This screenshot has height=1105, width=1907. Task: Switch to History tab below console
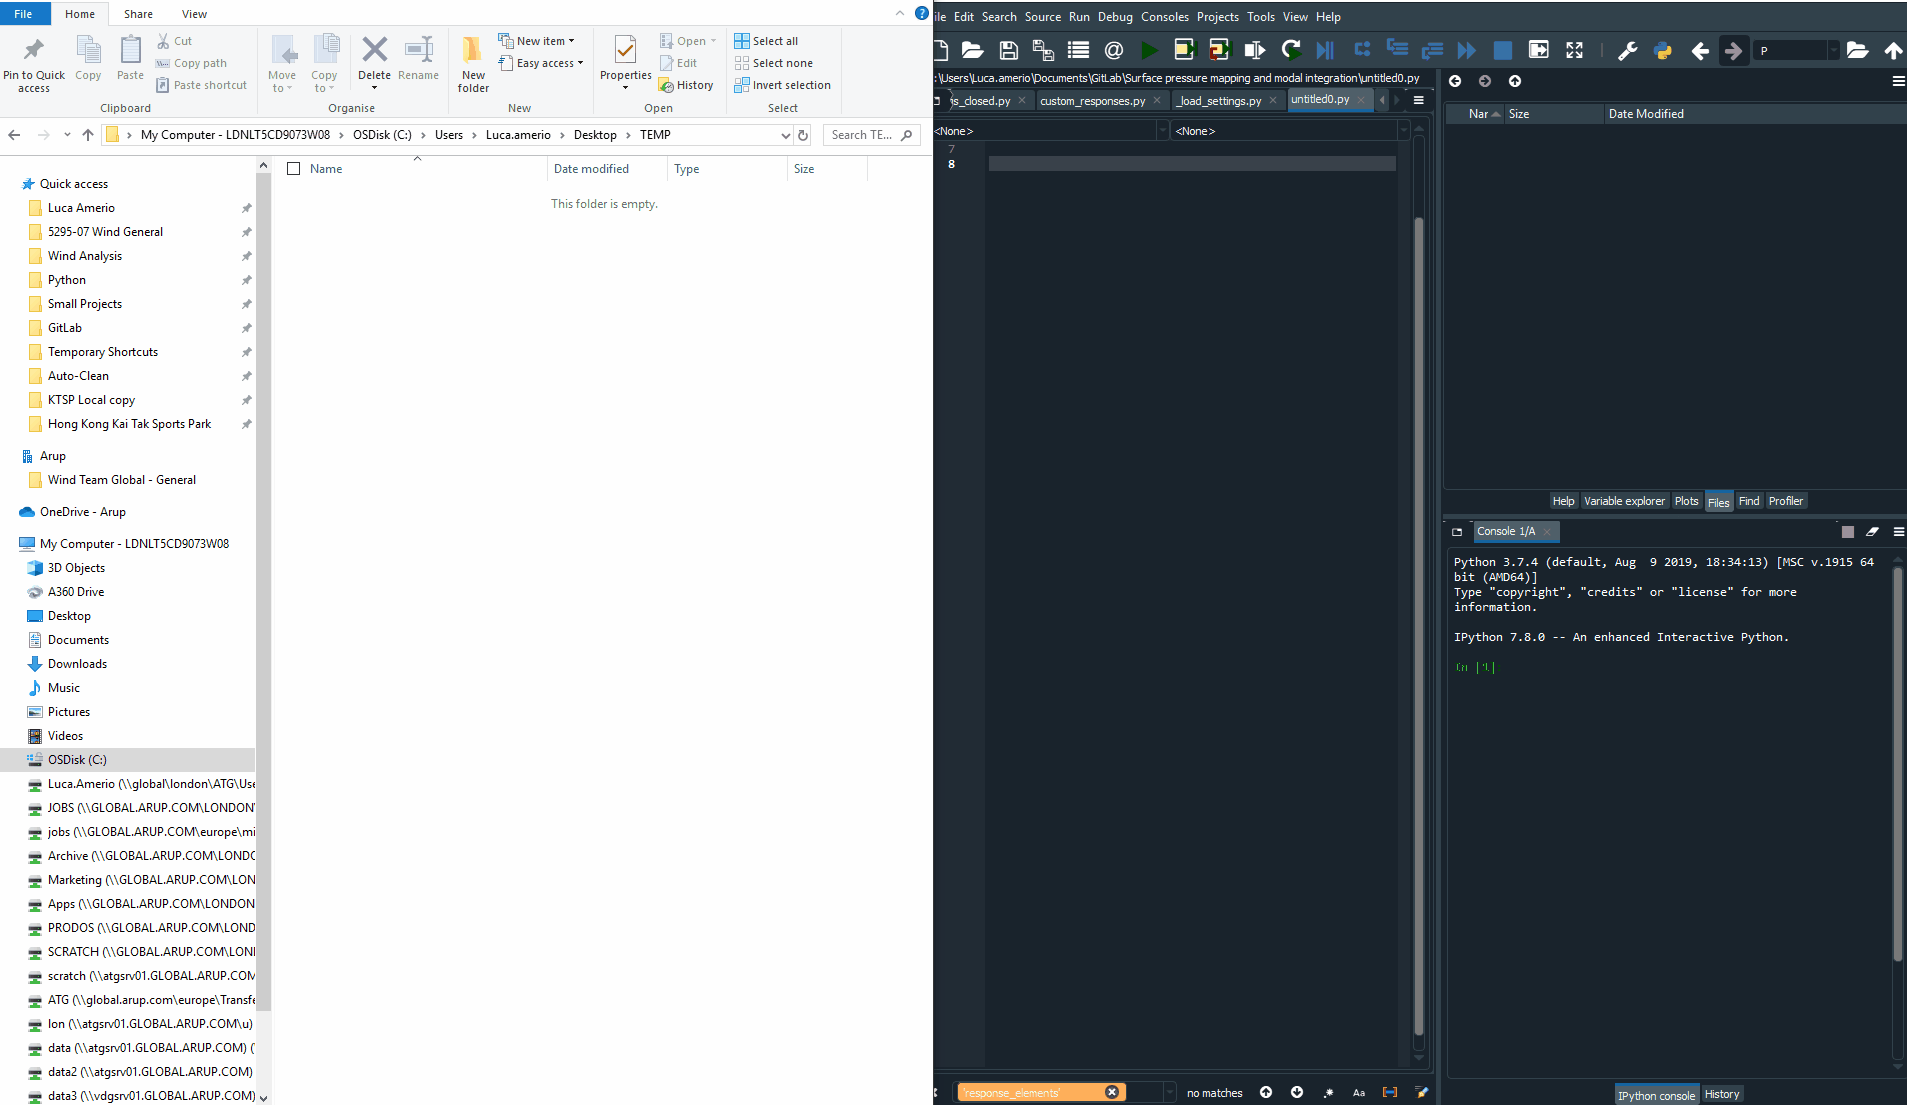pyautogui.click(x=1721, y=1094)
